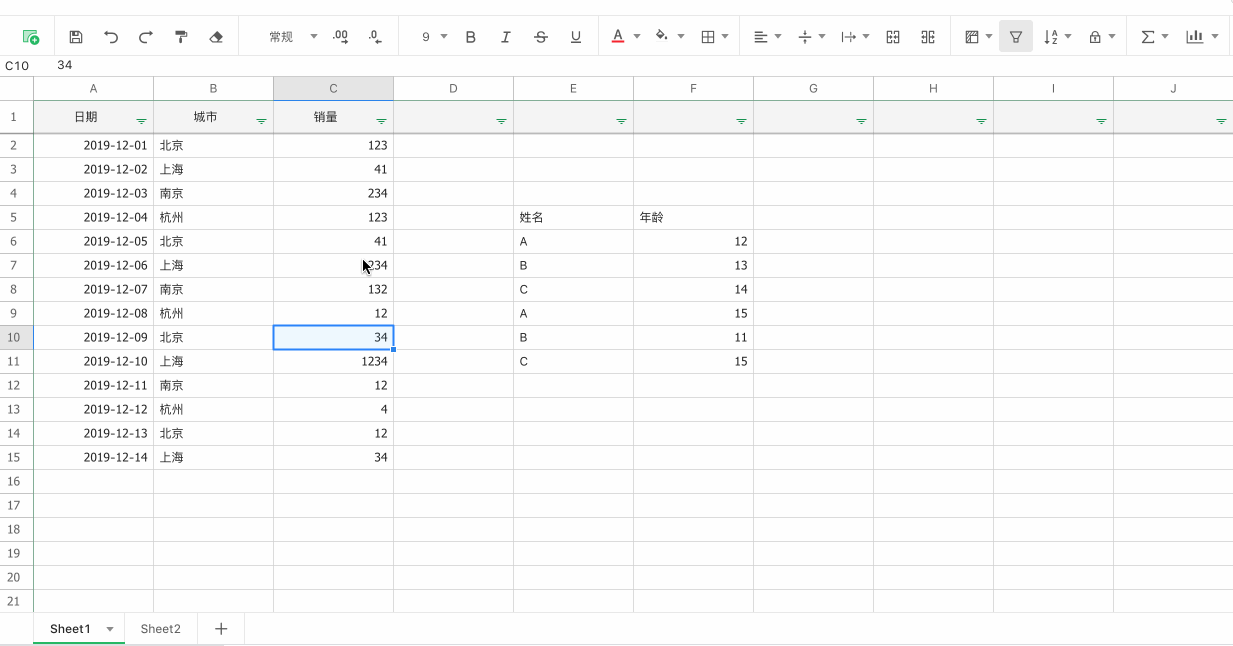Click the horizontal align icon
Screen dimensions: 1233x646
point(761,37)
